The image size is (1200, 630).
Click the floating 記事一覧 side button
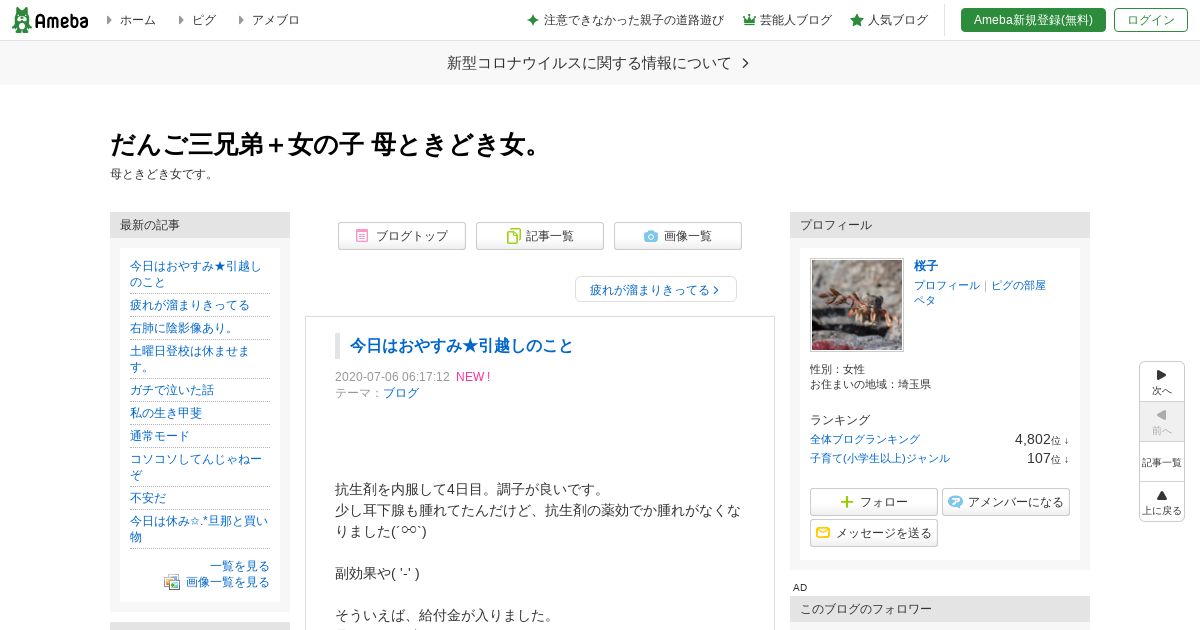coord(1162,462)
